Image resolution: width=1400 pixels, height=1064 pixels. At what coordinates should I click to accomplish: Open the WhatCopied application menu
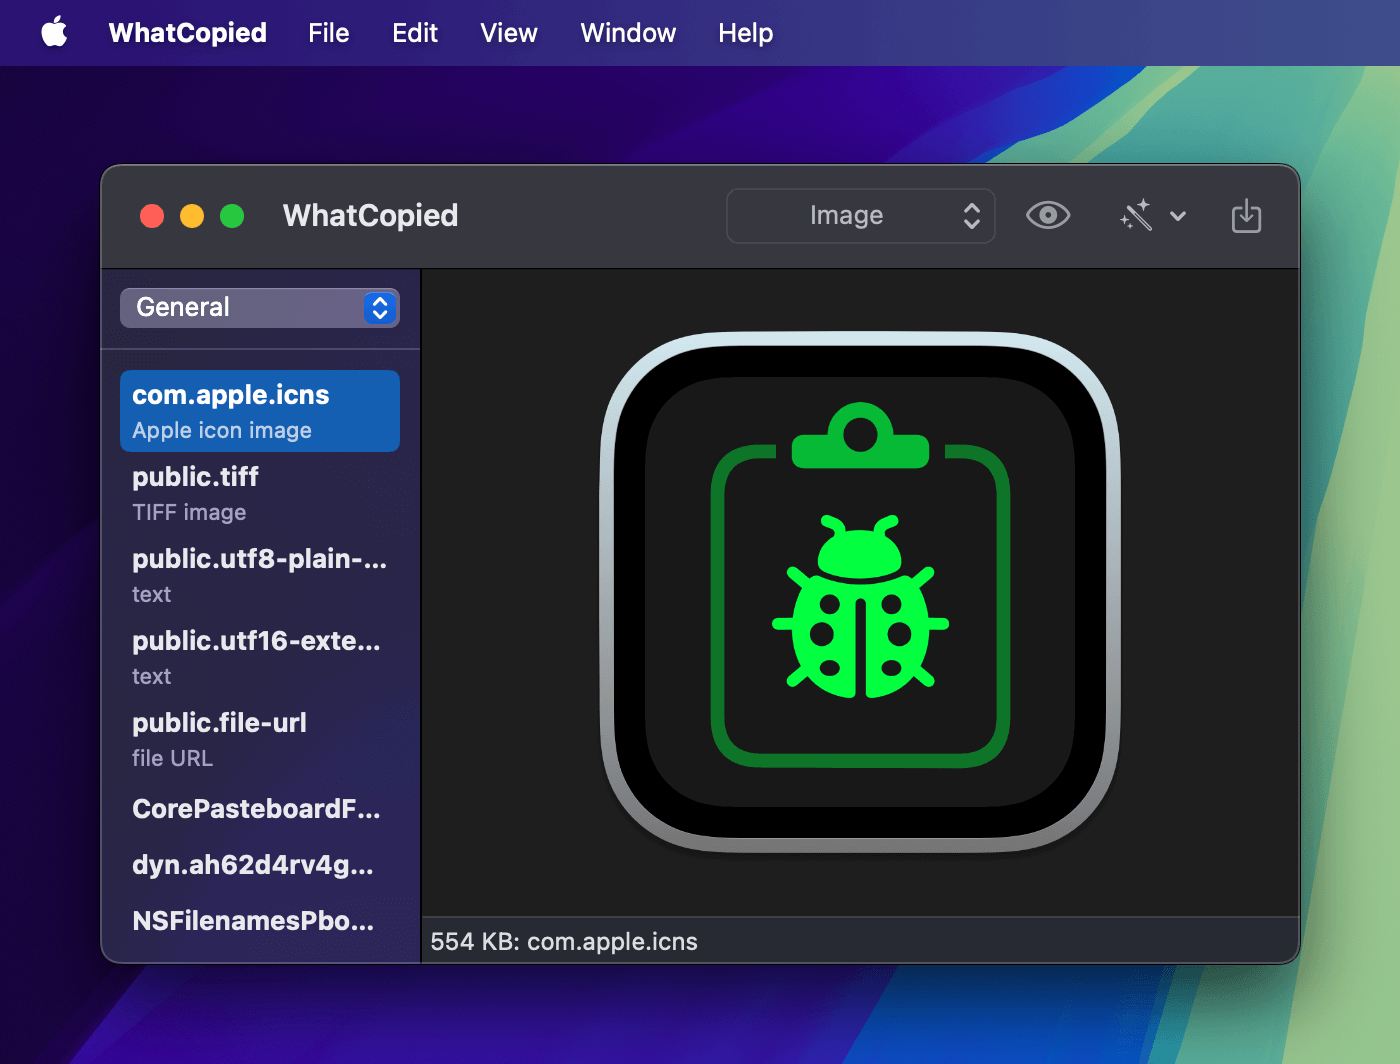(188, 33)
